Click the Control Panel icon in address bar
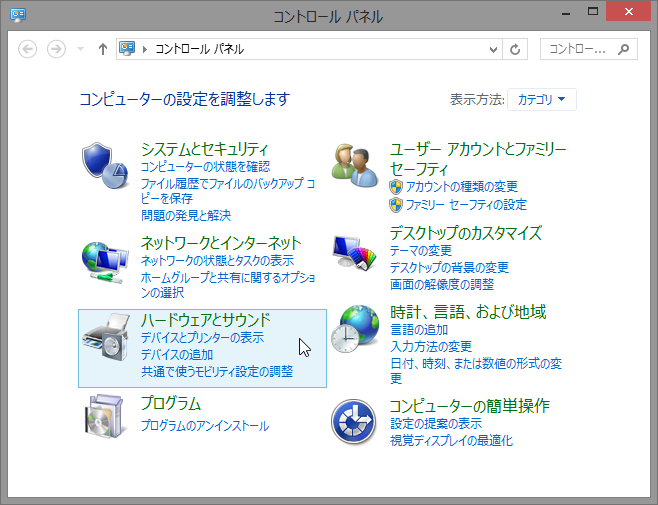The width and height of the screenshot is (658, 505). click(127, 49)
